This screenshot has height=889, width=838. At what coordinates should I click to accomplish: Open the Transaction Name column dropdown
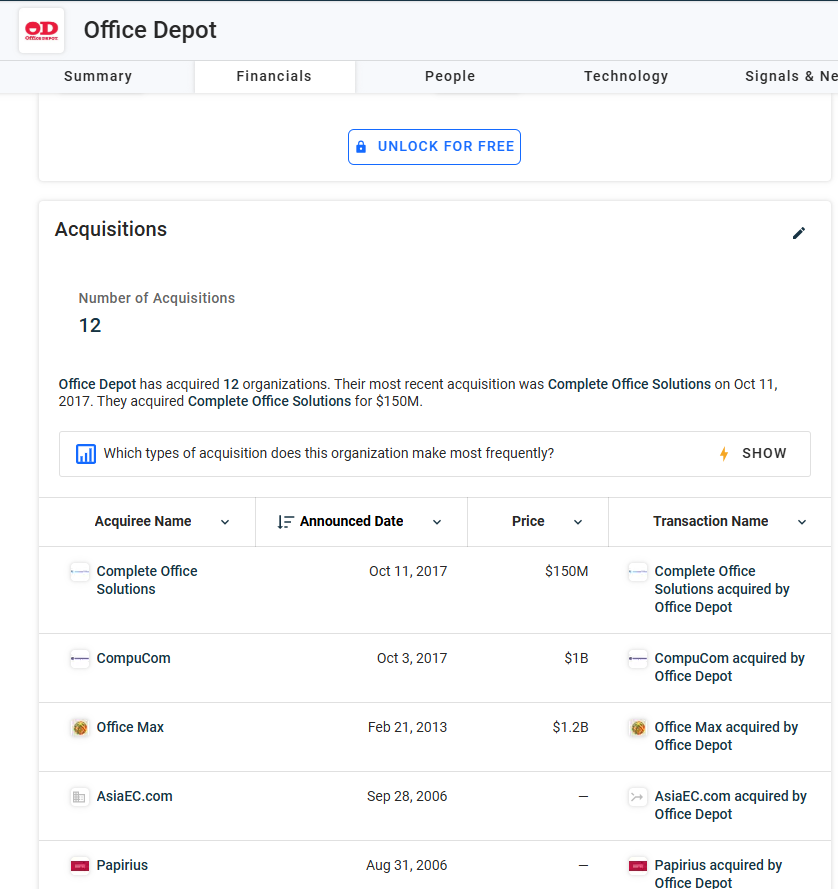point(802,522)
